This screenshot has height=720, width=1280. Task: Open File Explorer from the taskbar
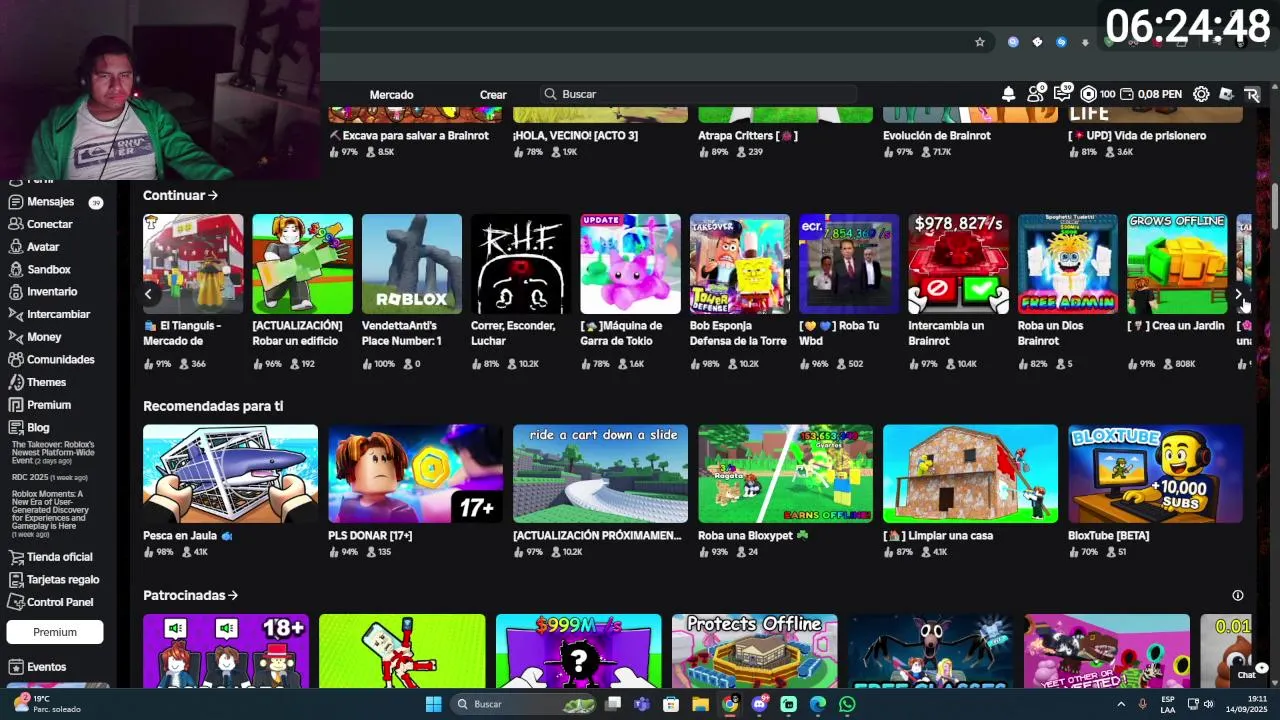point(700,704)
